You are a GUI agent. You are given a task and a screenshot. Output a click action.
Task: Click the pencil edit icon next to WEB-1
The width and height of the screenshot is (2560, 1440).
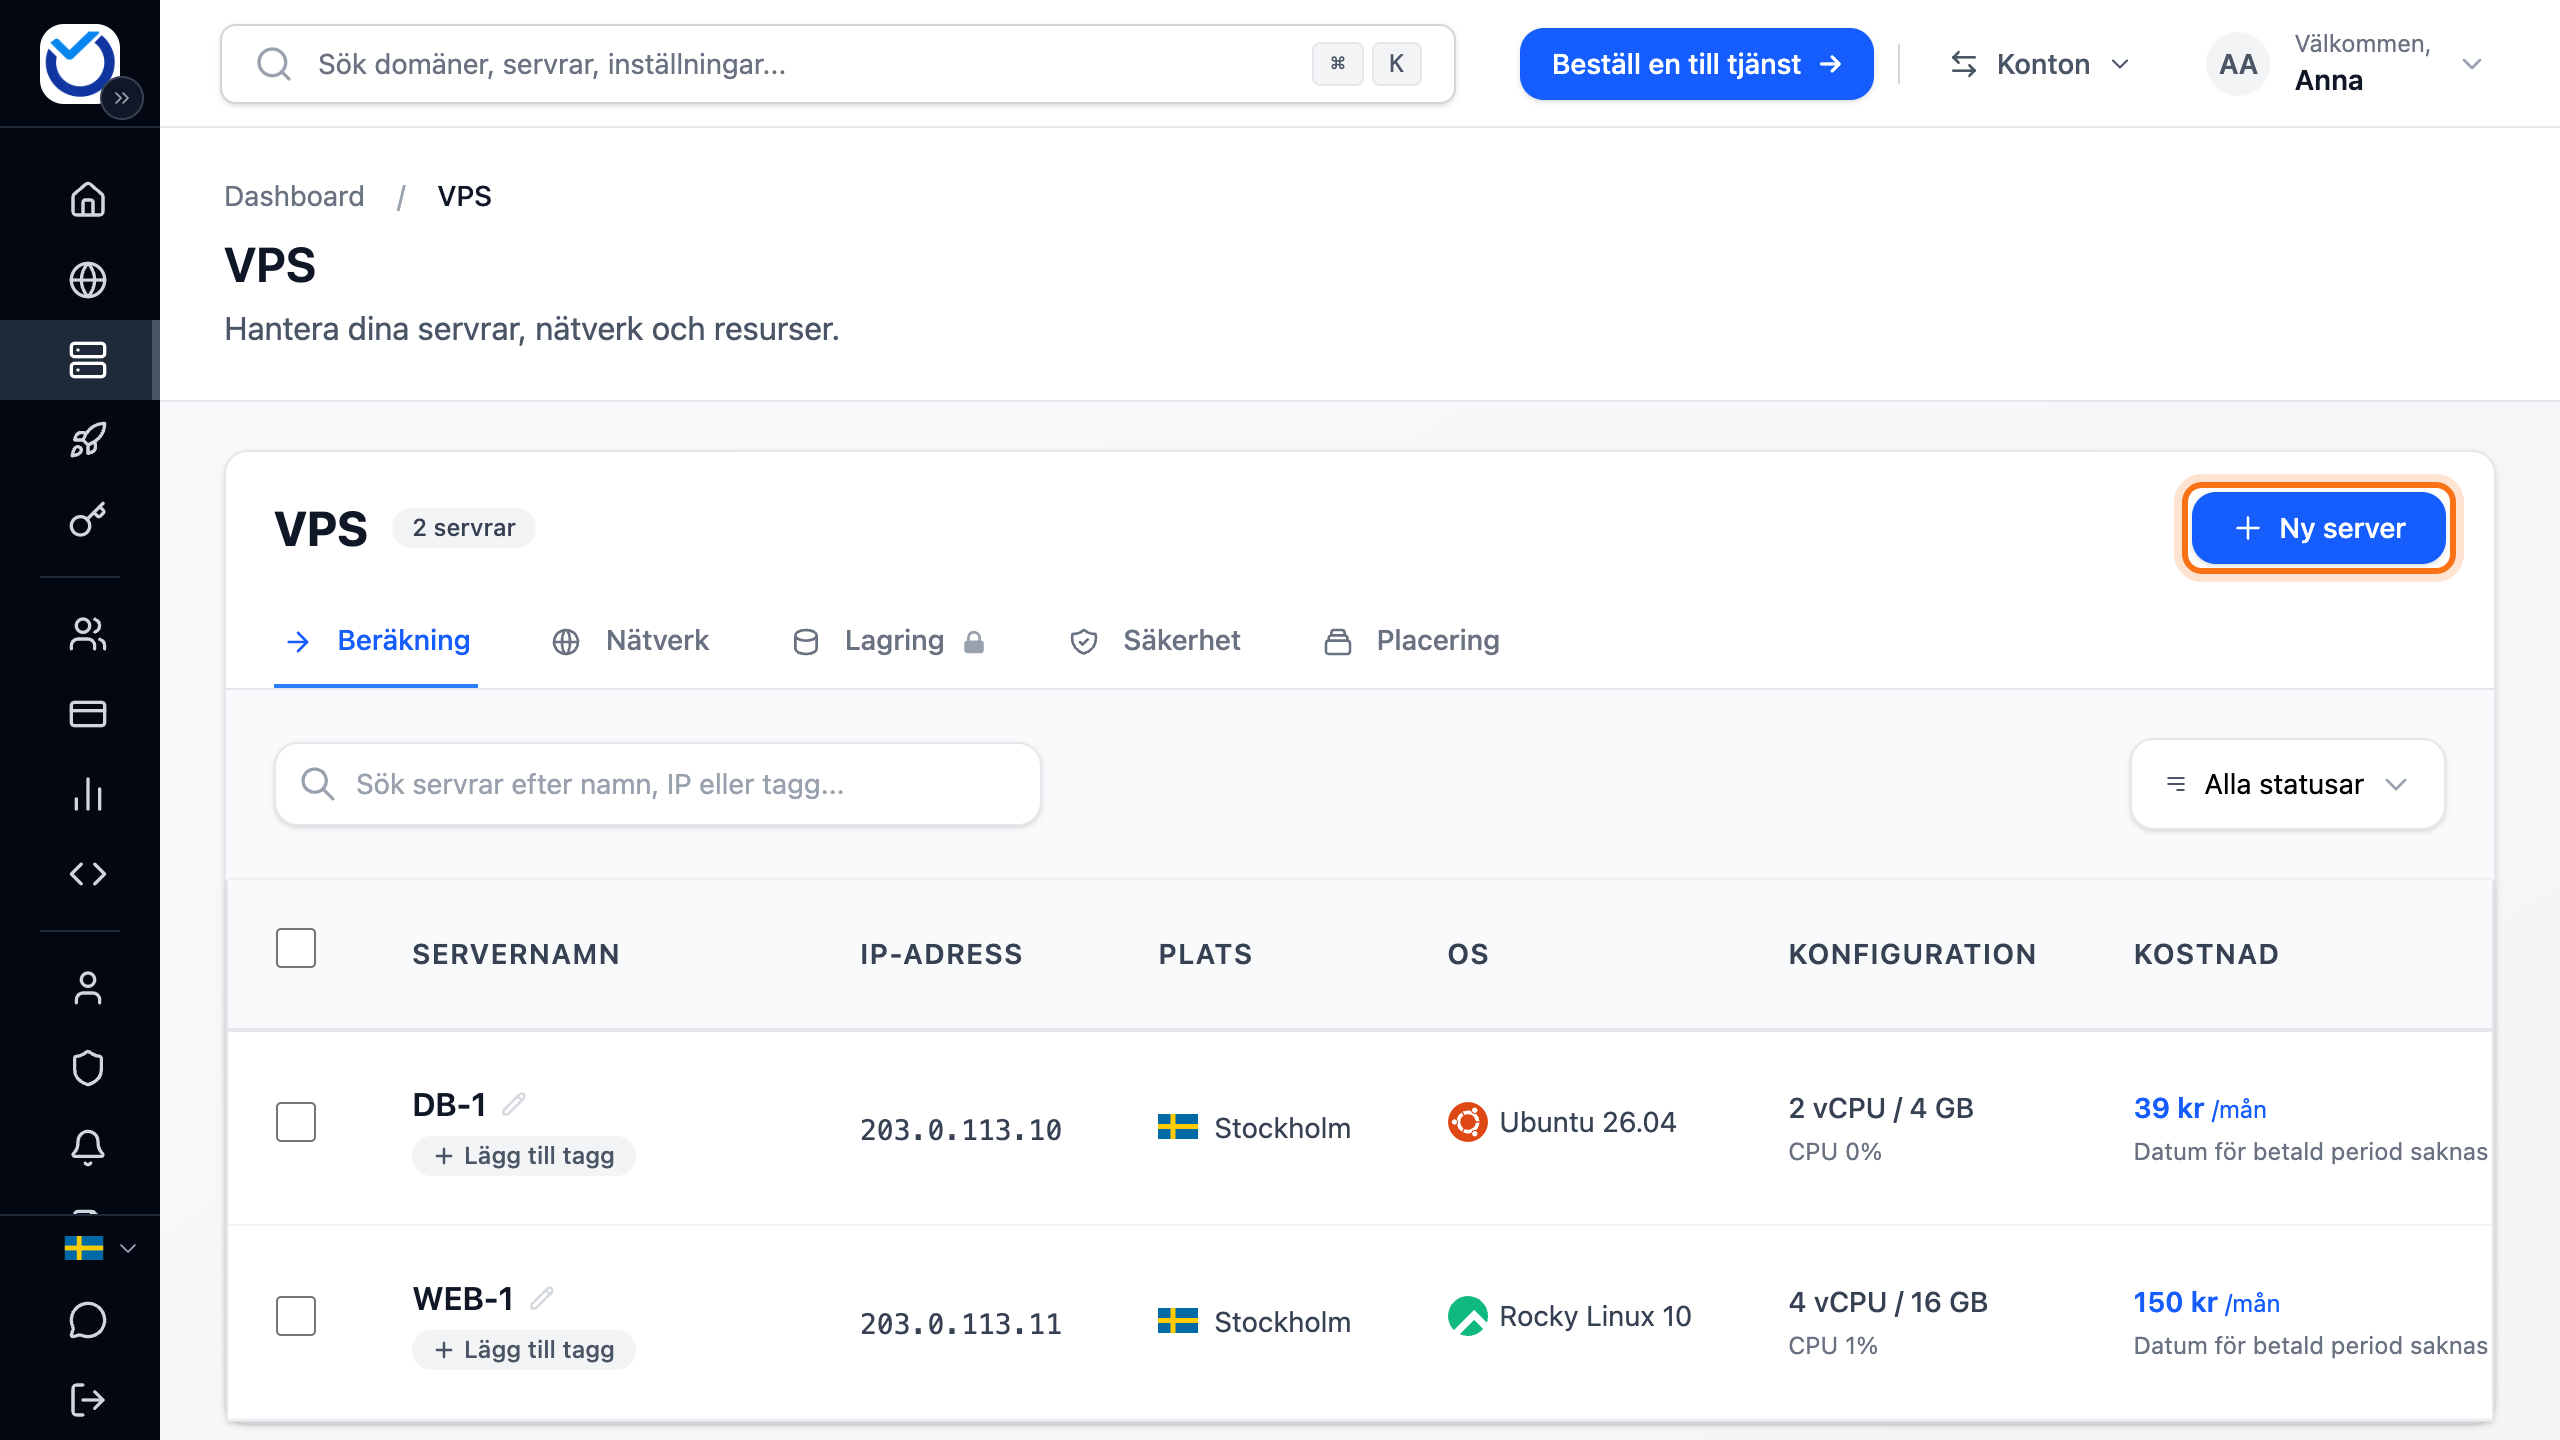542,1298
